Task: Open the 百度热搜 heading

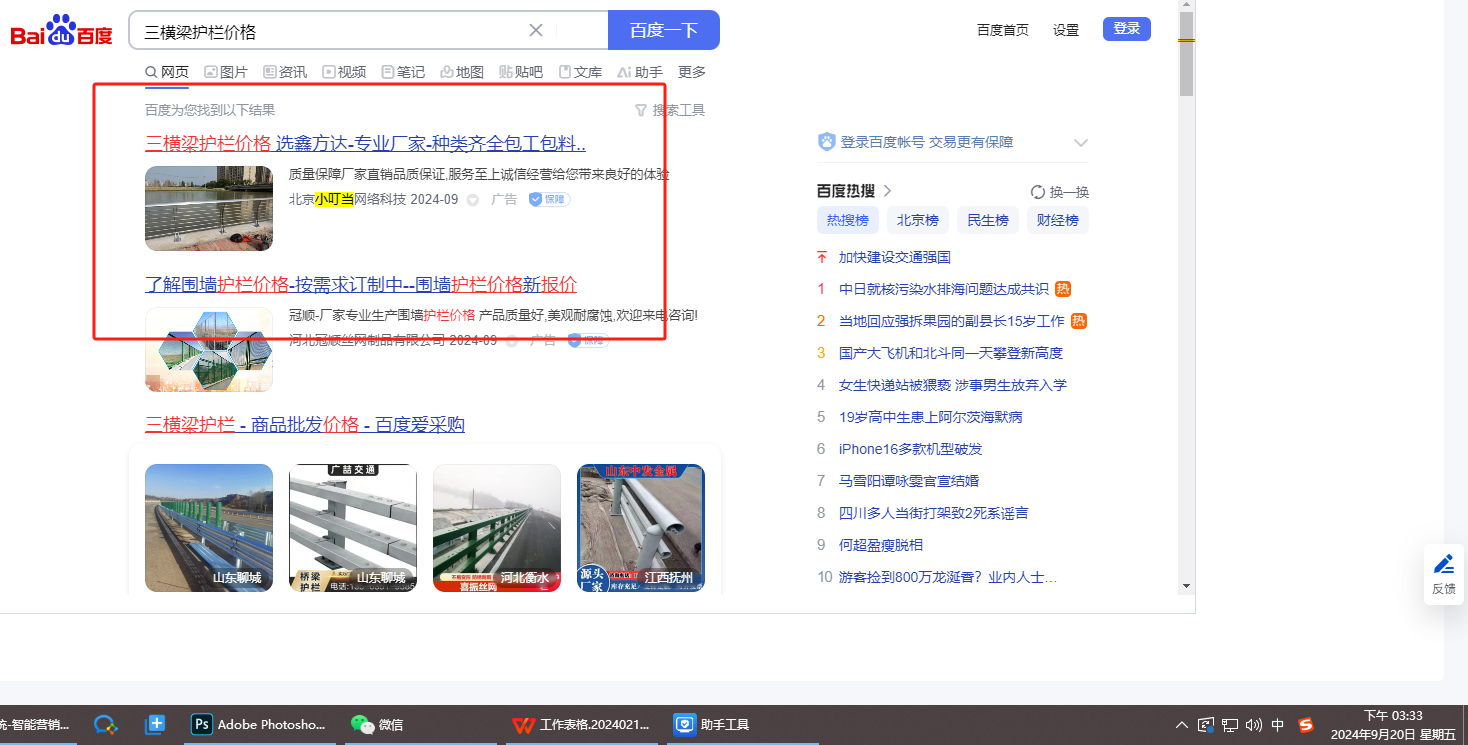Action: (x=846, y=191)
